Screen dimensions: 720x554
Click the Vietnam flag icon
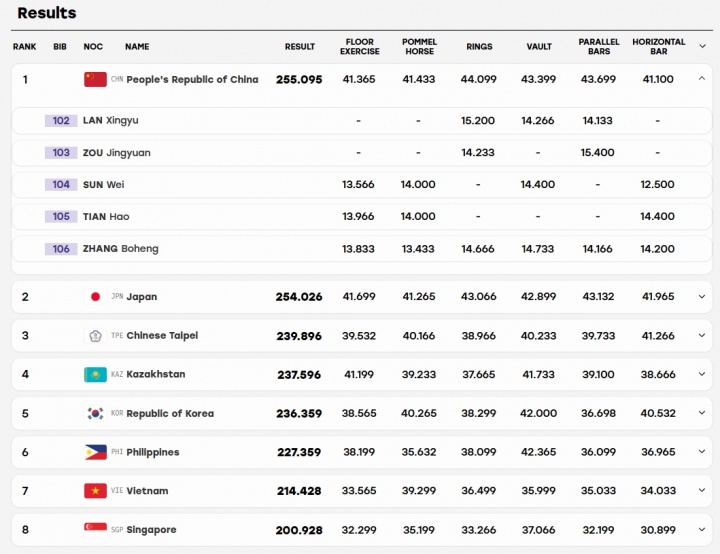pyautogui.click(x=95, y=491)
